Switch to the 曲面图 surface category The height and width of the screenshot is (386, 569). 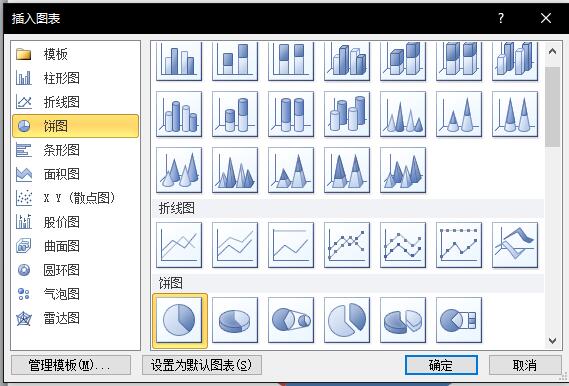tap(75, 246)
